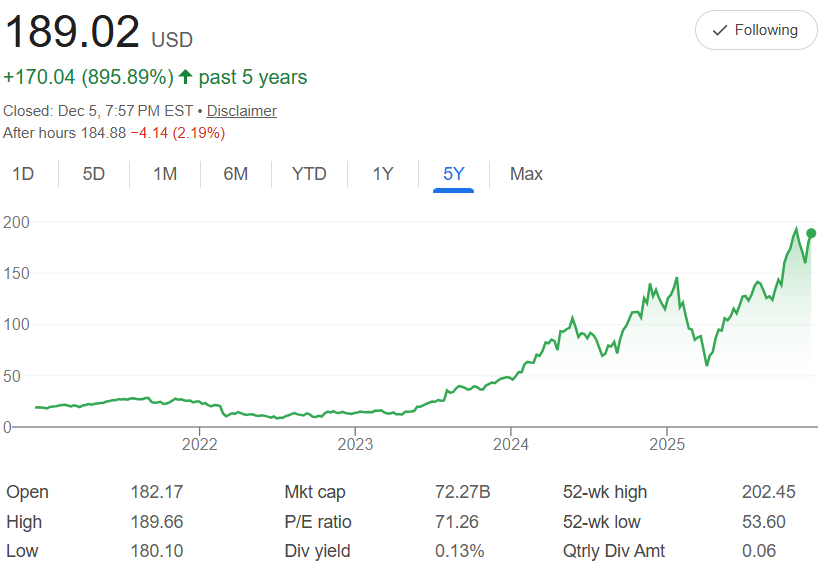
Task: Click the Qtrly Div Amt label
Action: tap(614, 551)
